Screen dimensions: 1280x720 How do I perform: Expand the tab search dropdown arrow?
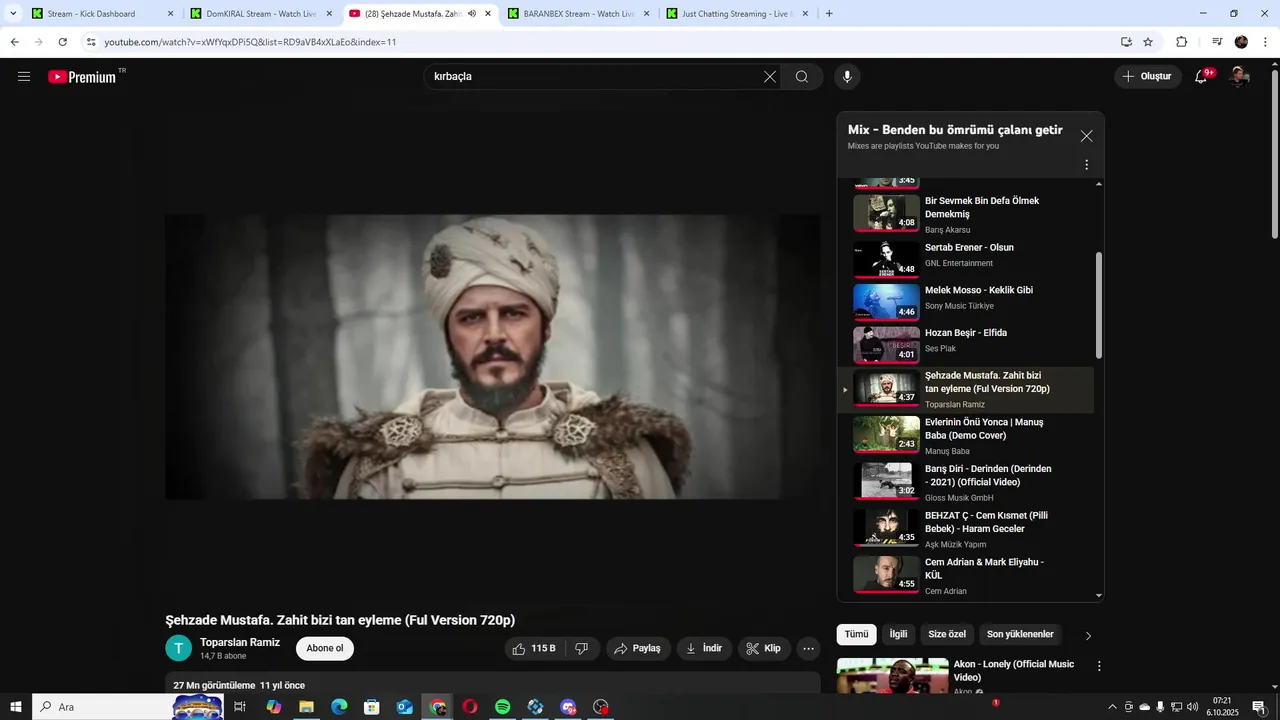tap(13, 14)
